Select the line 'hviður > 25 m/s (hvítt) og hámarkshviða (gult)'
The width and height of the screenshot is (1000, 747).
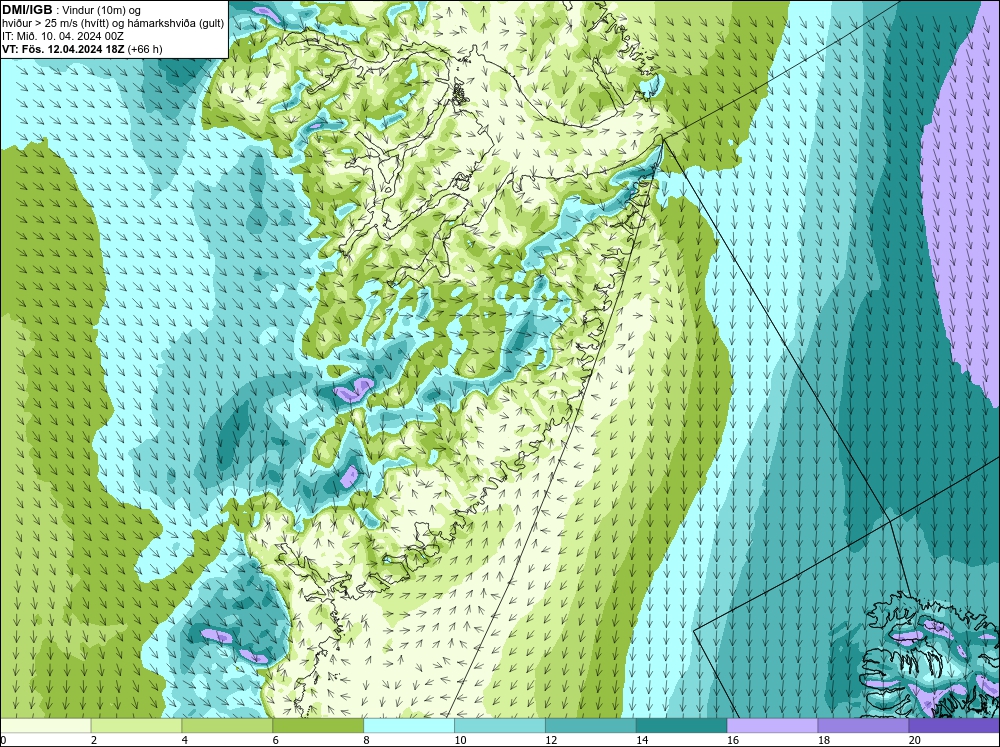point(112,23)
